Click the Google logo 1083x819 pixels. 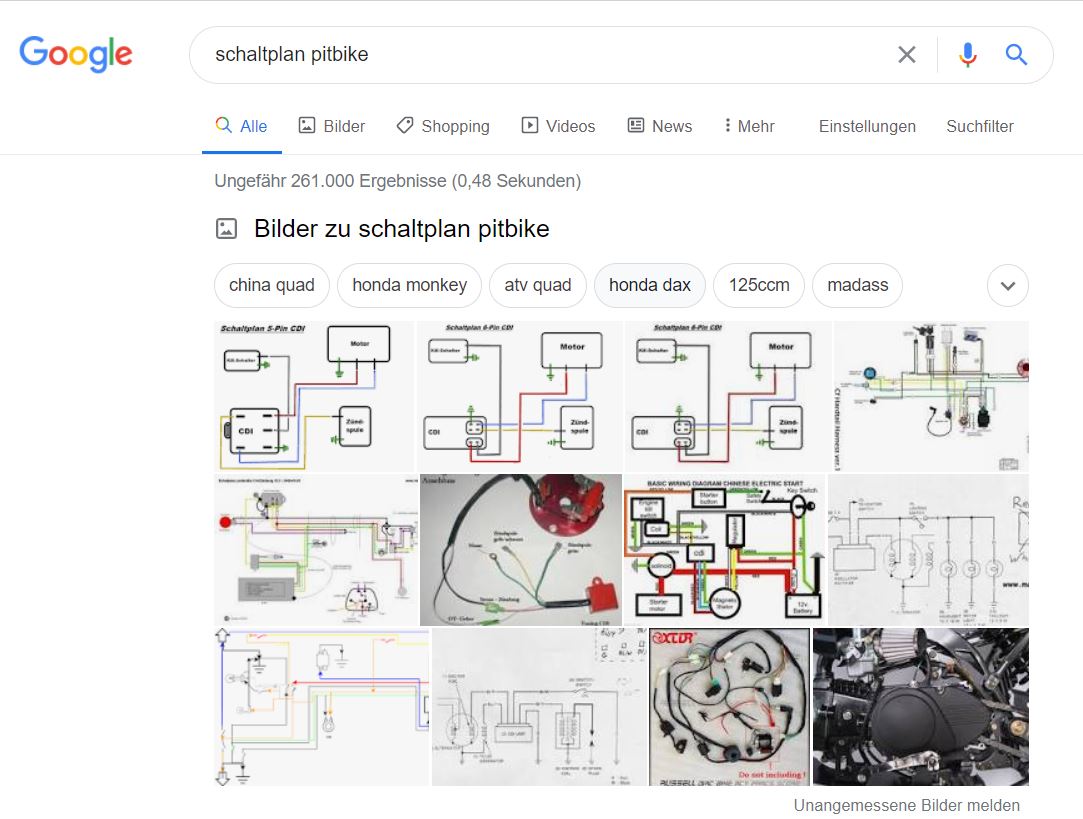tap(76, 54)
